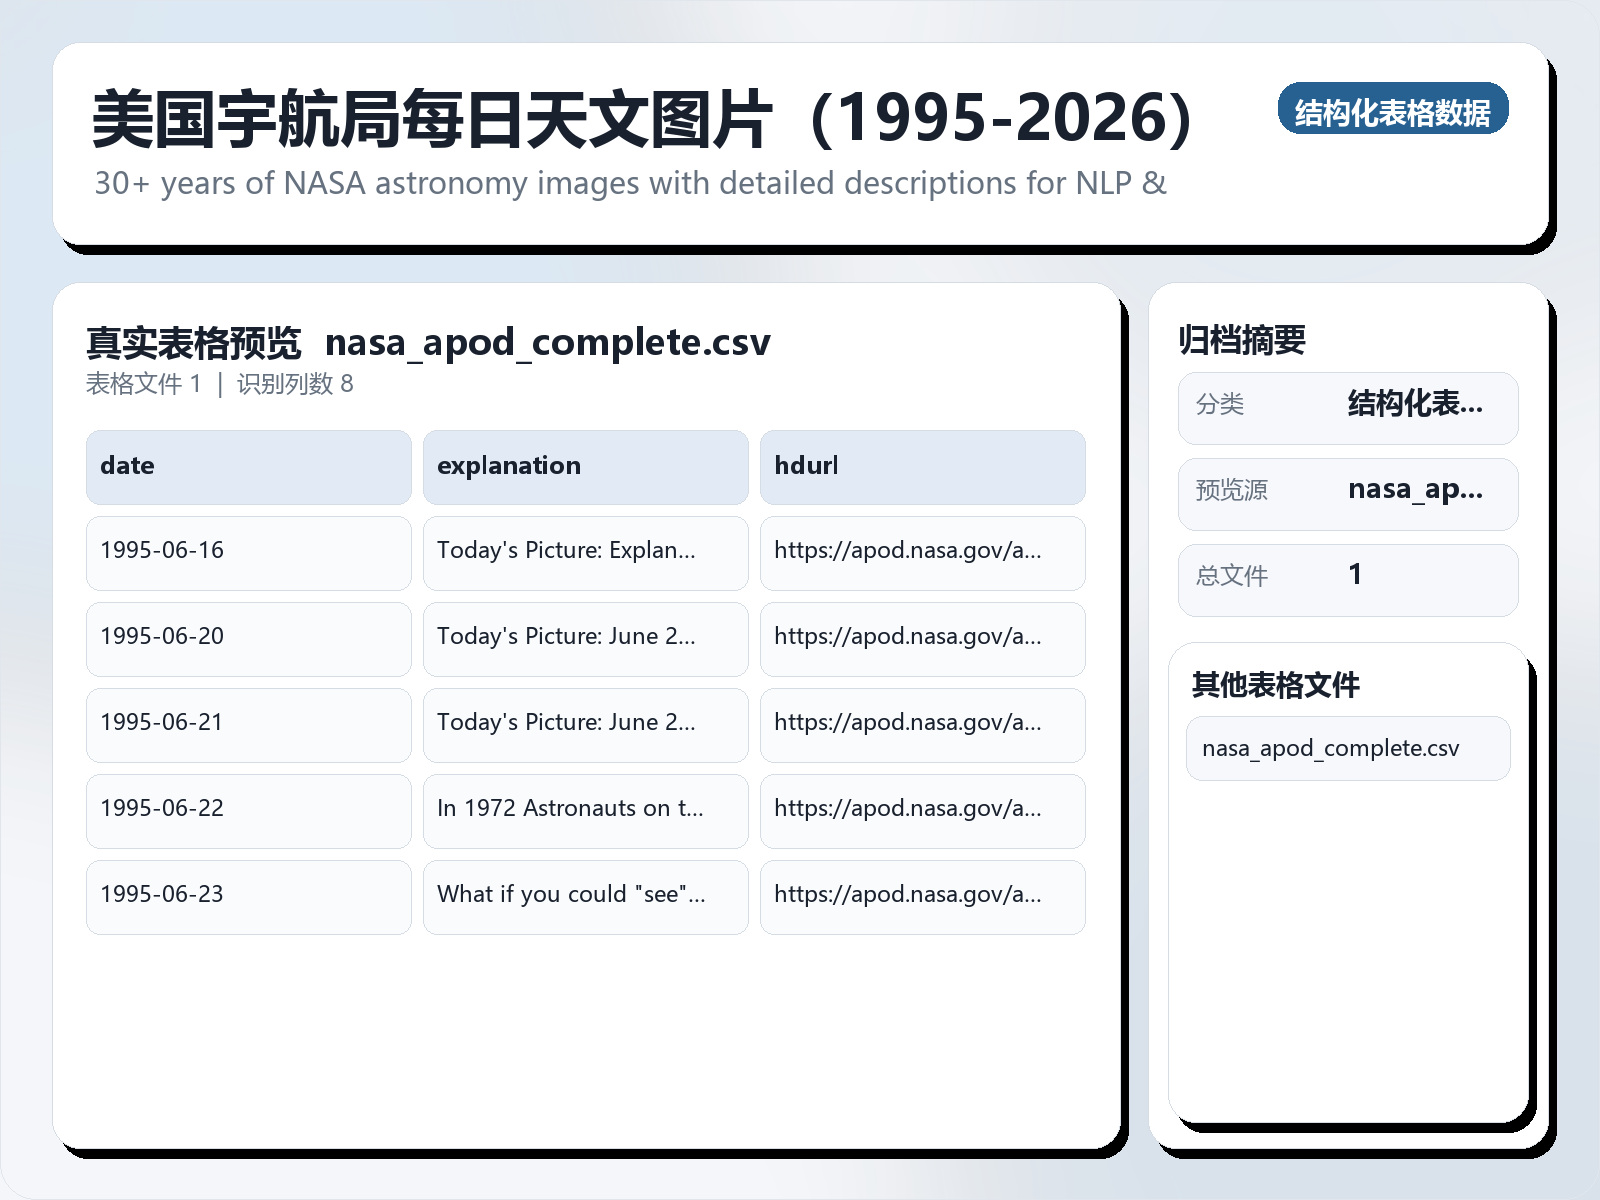Select the date column header
1600x1200 pixels.
(248, 466)
